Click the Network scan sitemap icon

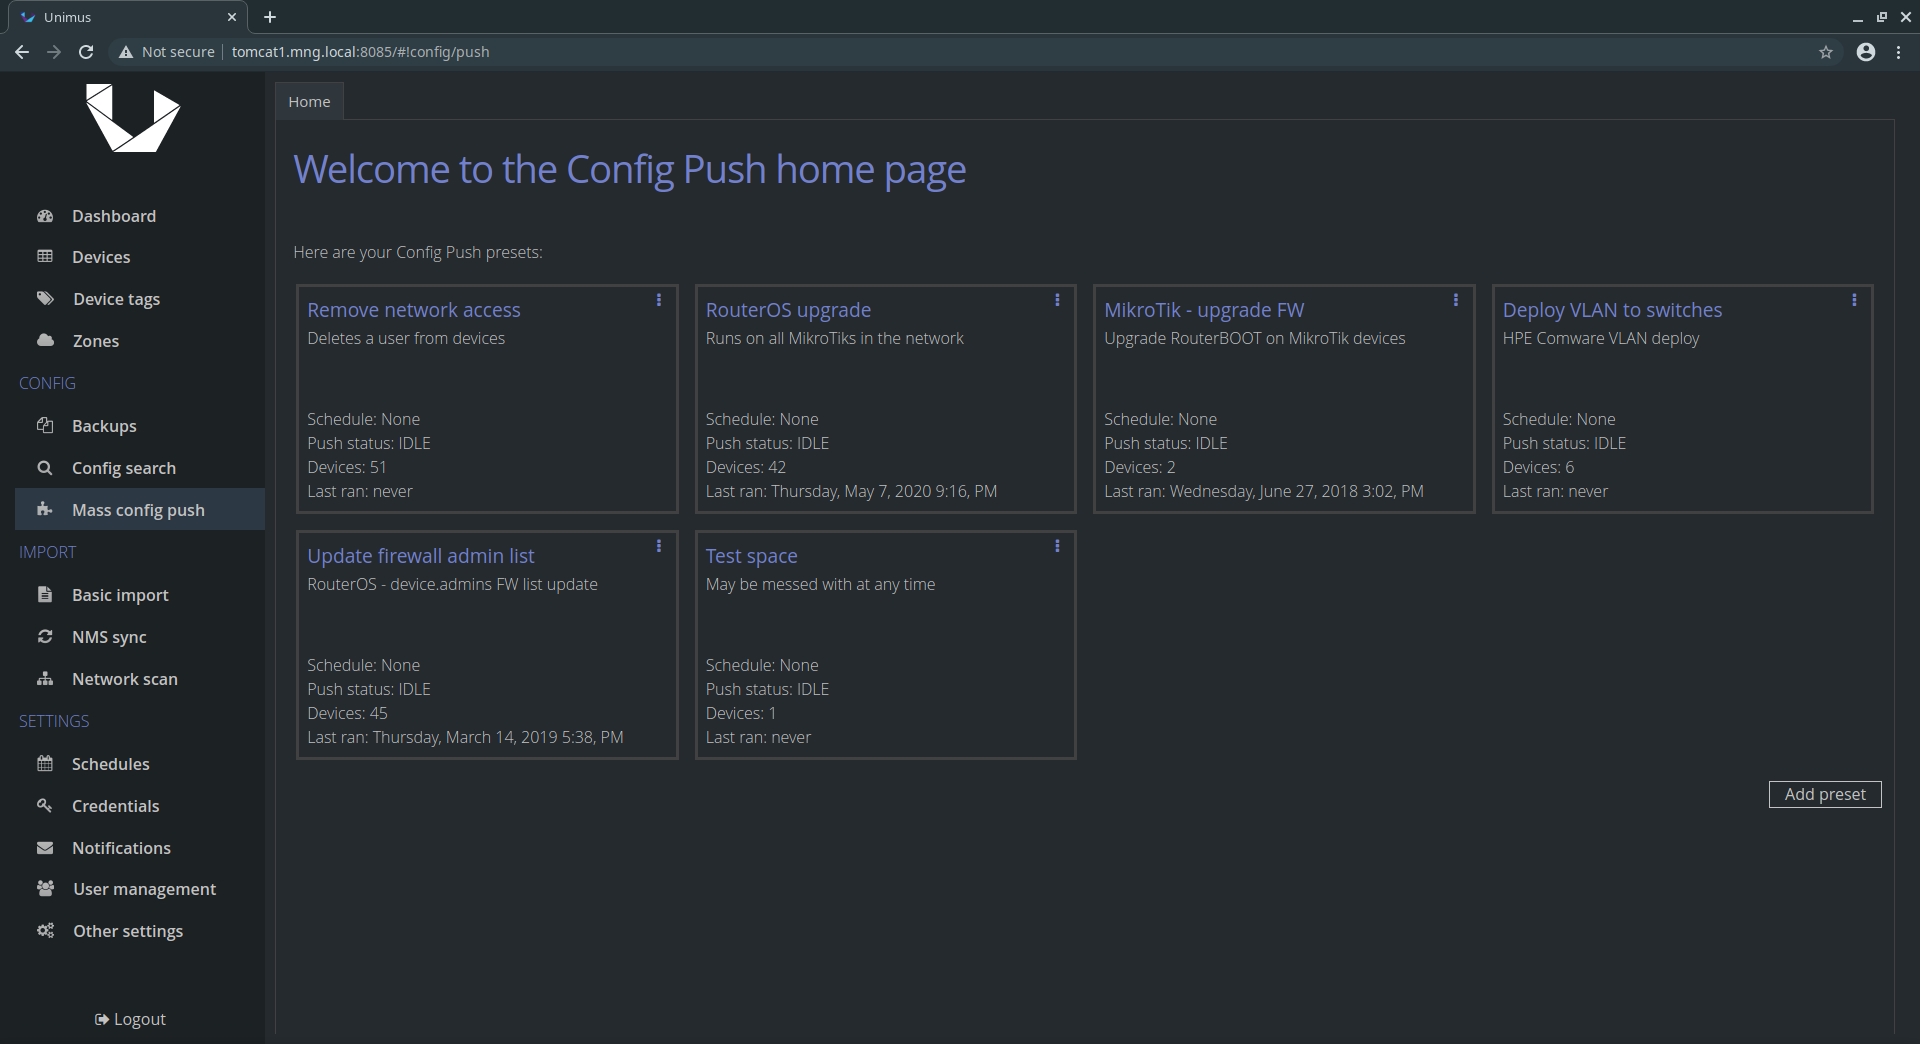click(45, 678)
